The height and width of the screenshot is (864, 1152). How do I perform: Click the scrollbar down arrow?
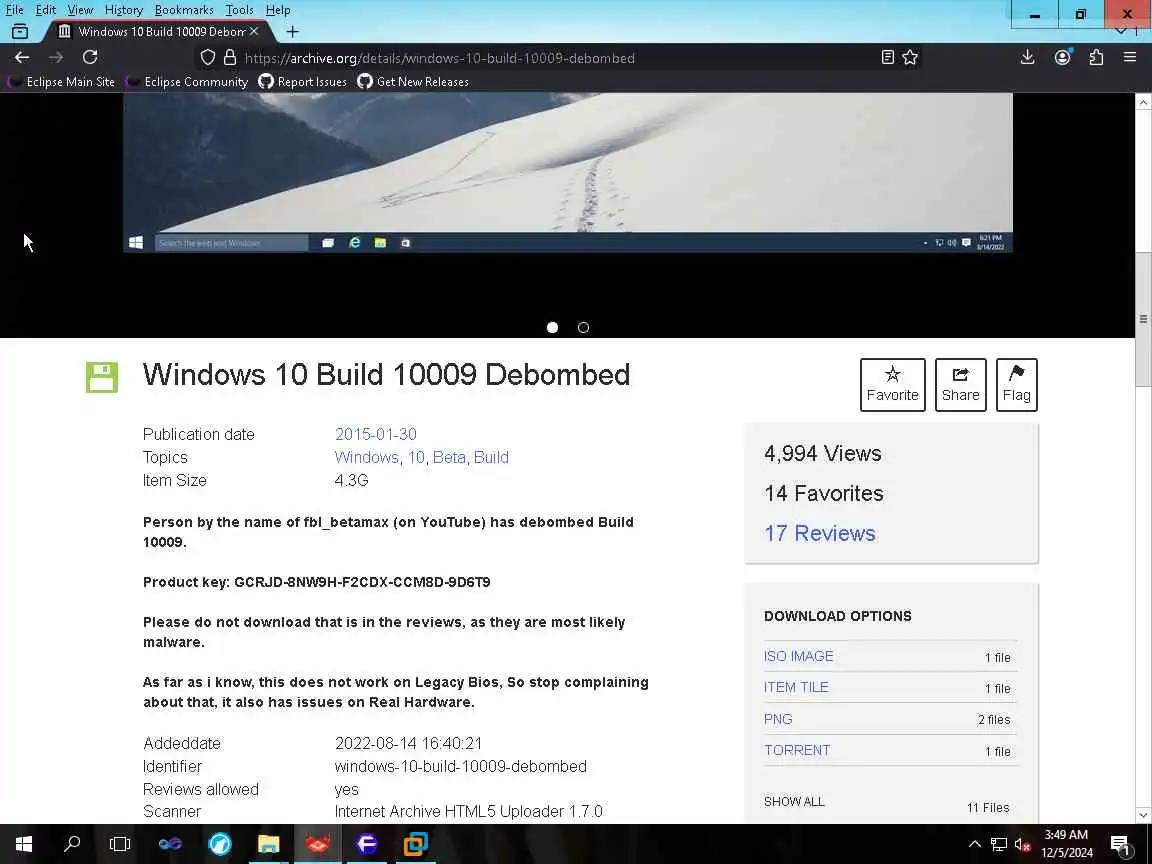(1143, 815)
